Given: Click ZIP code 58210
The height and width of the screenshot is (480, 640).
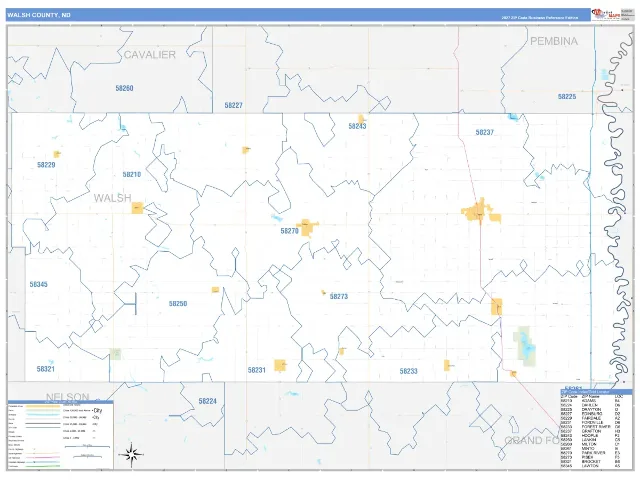Looking at the screenshot, I should [132, 175].
